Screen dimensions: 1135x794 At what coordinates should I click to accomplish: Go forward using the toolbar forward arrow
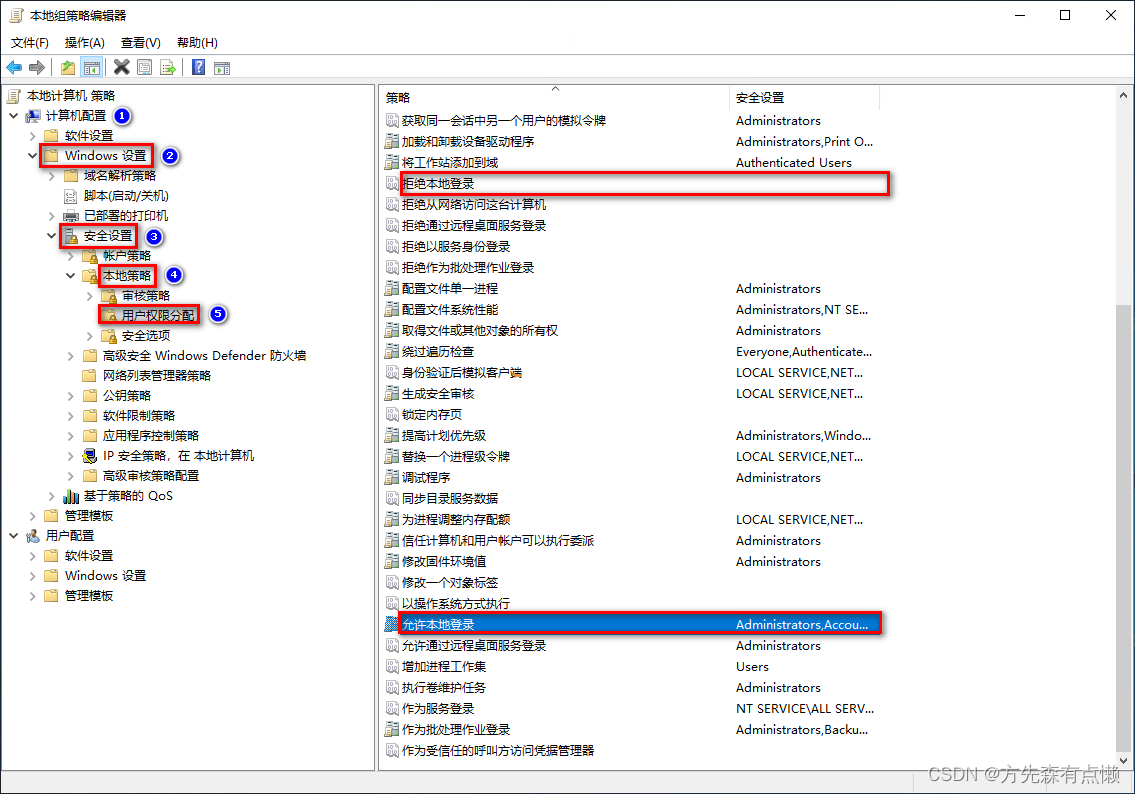37,68
